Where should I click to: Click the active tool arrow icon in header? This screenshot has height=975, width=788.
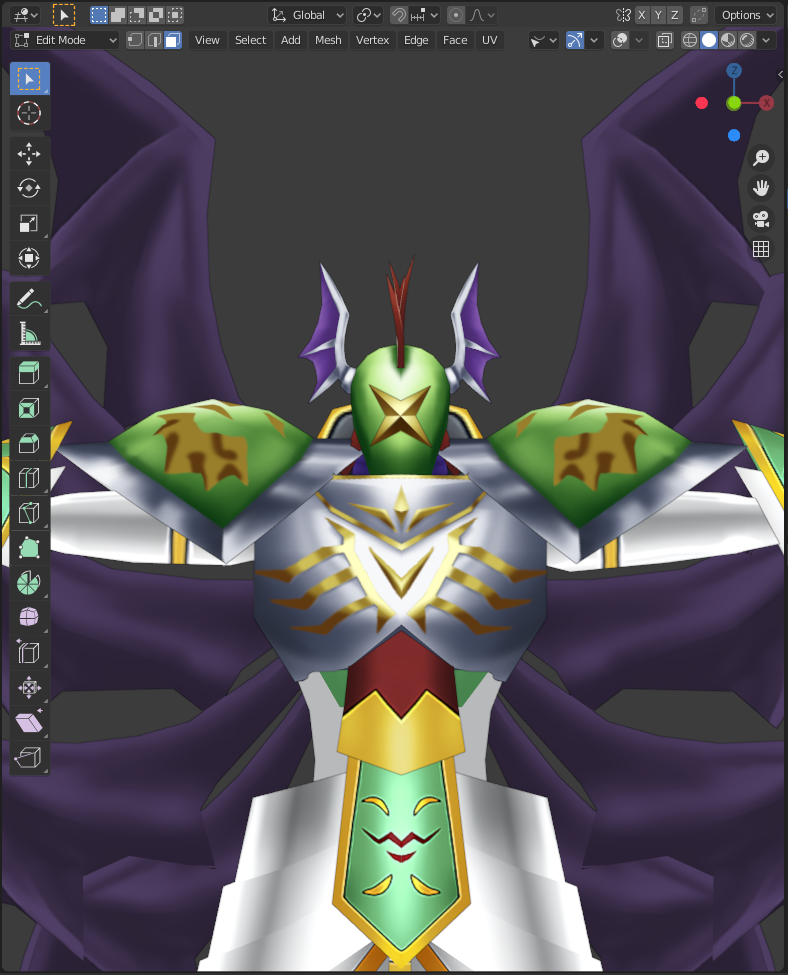pos(63,15)
